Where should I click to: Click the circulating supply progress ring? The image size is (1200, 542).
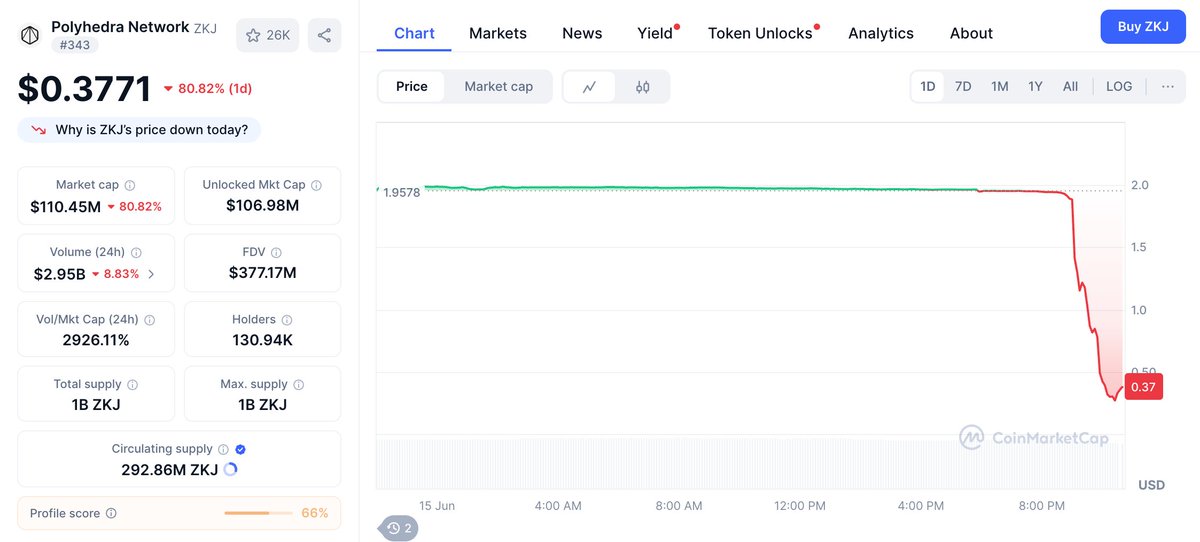pos(230,469)
